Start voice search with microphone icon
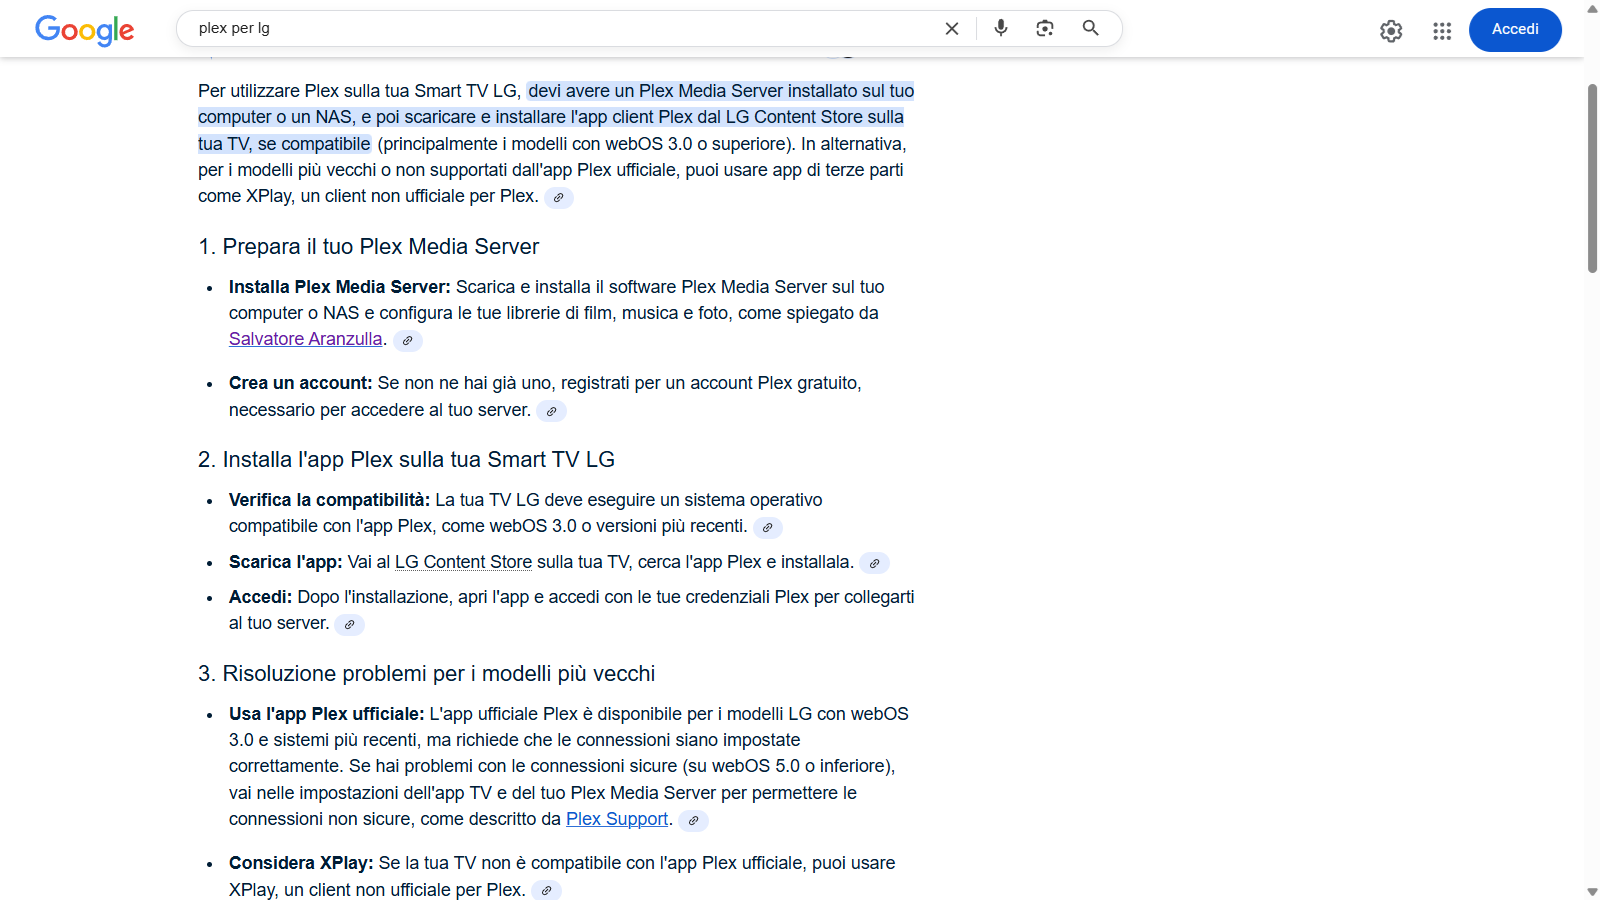 pos(1001,28)
